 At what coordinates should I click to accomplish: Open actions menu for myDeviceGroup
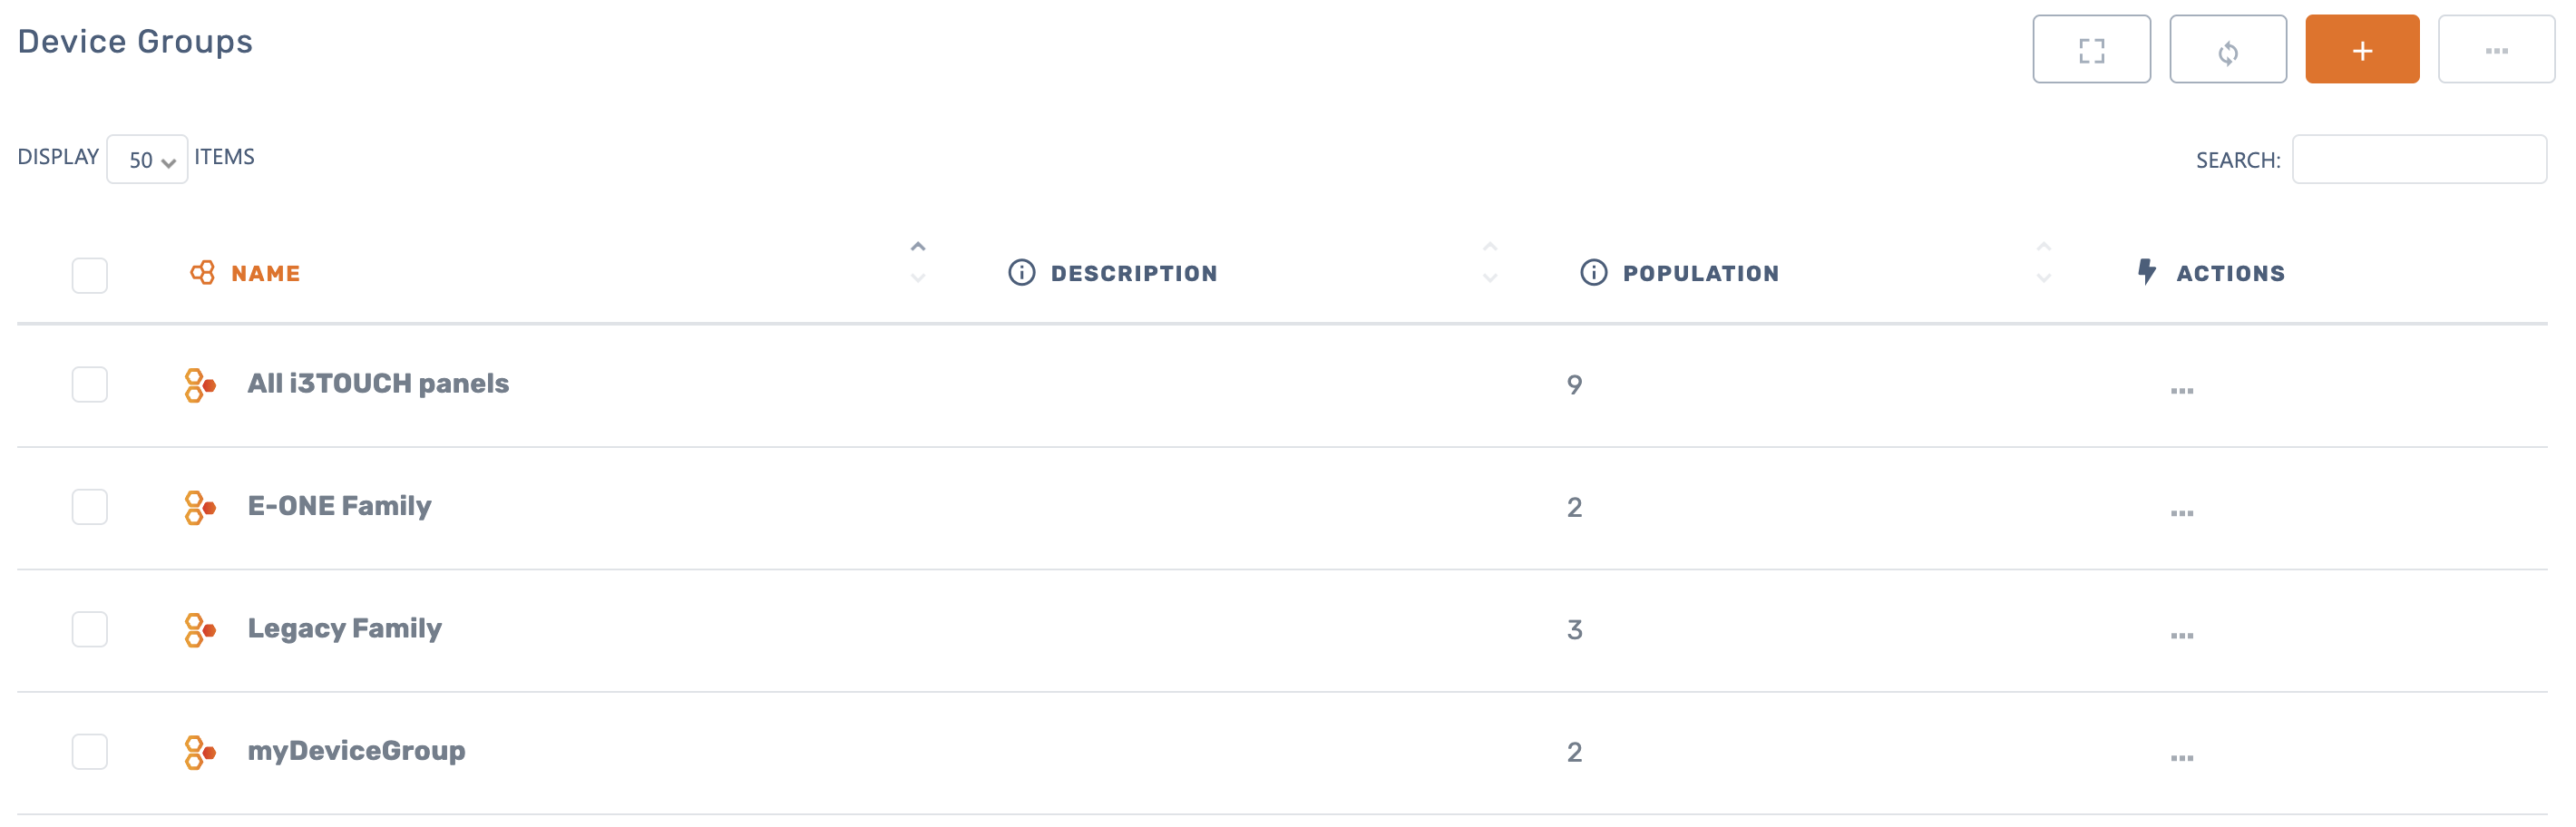pos(2181,757)
